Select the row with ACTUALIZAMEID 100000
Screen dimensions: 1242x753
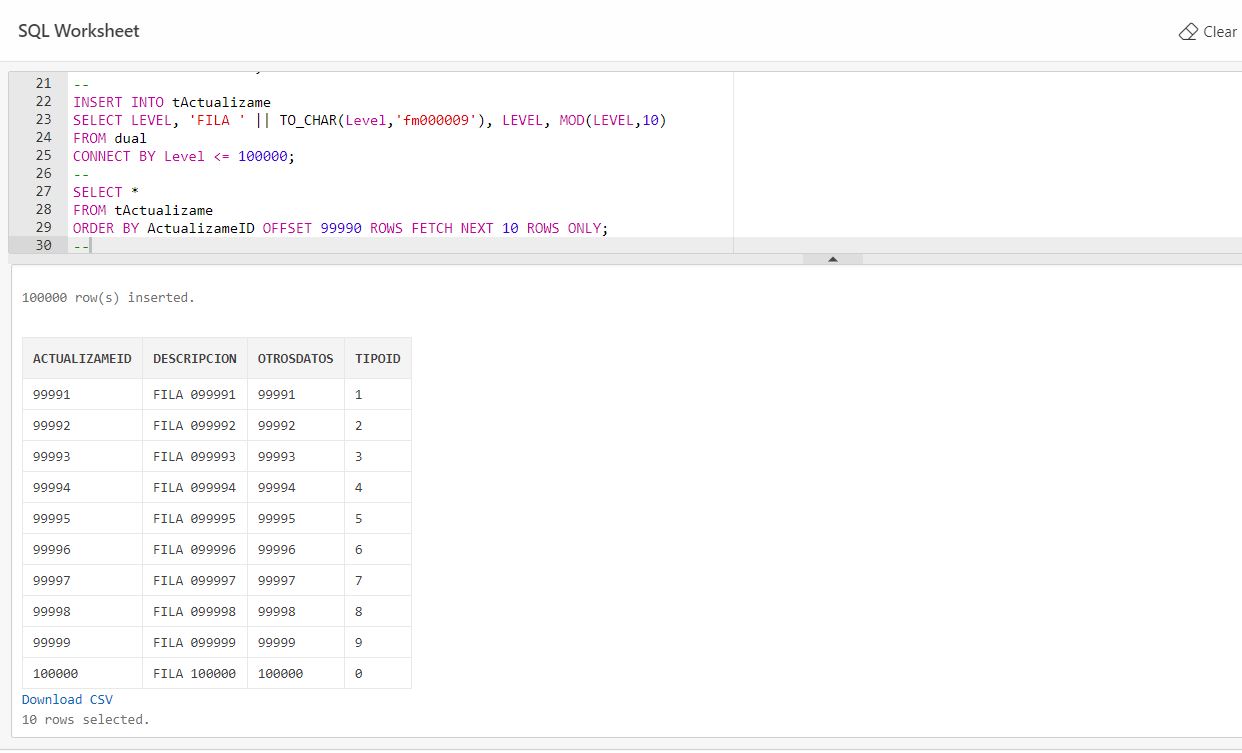[82, 672]
